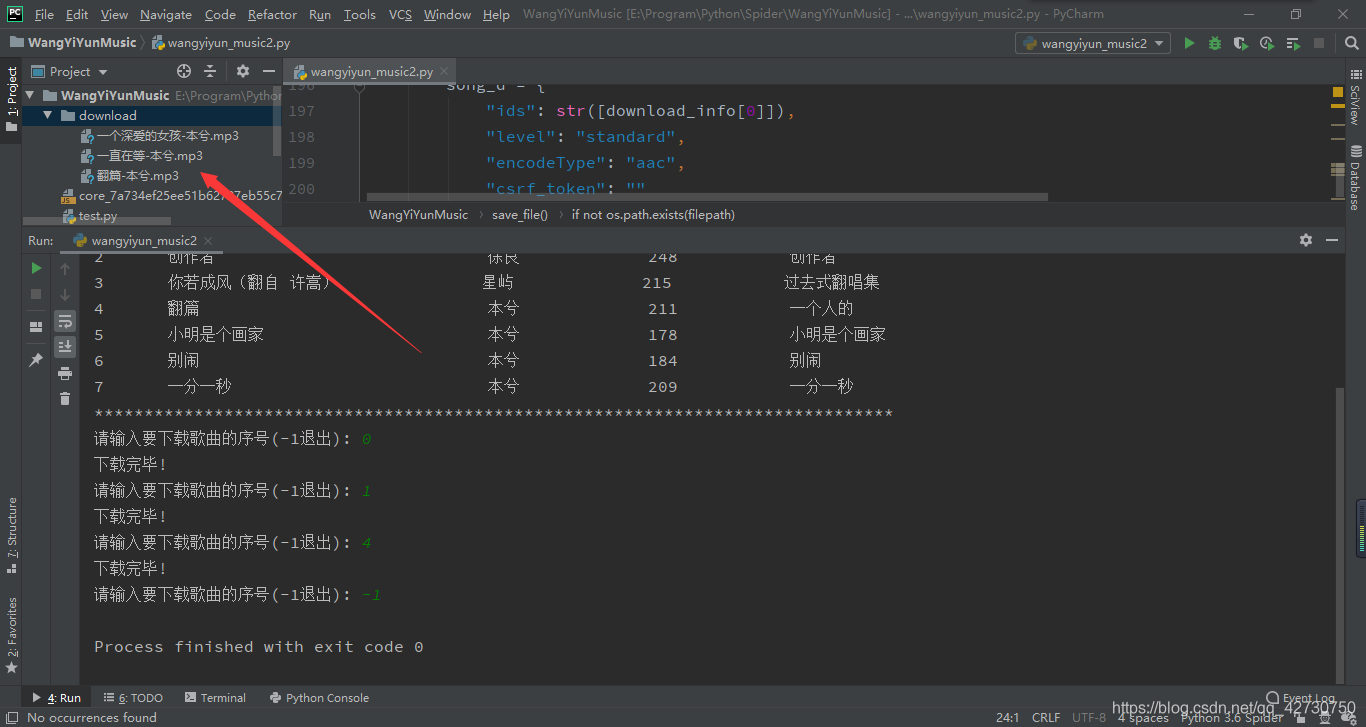The image size is (1366, 727).
Task: Click the save_file() breadcrumb
Action: (x=520, y=214)
